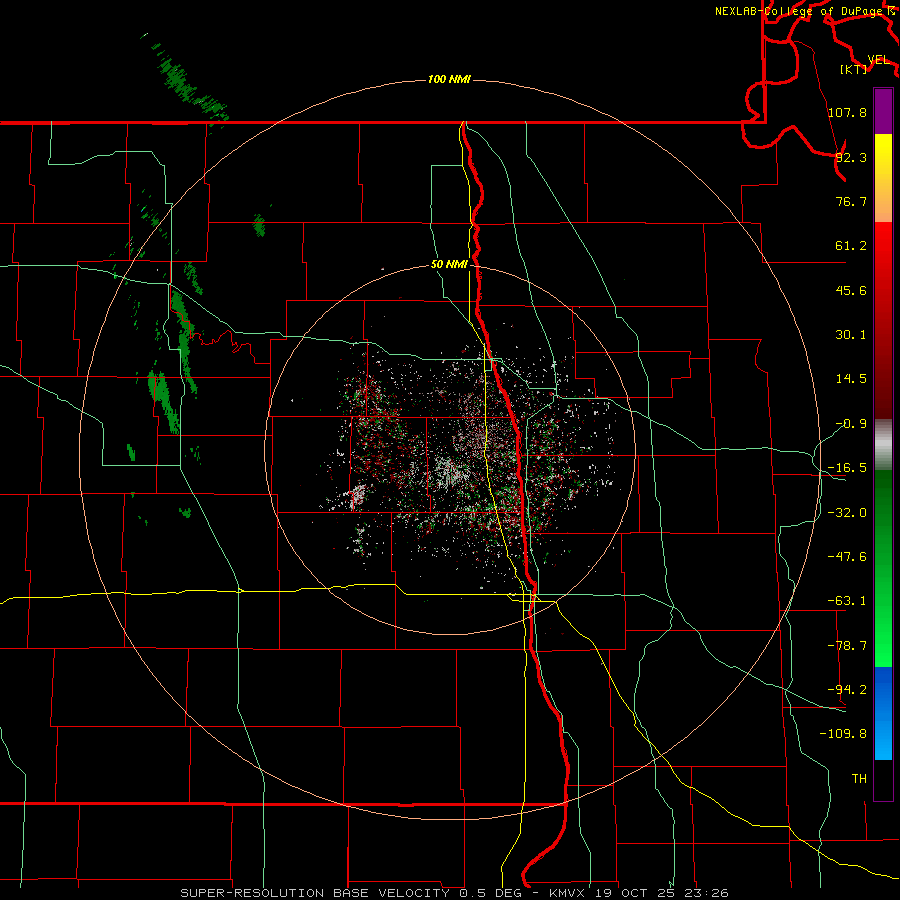Screen dimensions: 900x900
Task: Click the blue segment of color bar
Action: pos(883,713)
